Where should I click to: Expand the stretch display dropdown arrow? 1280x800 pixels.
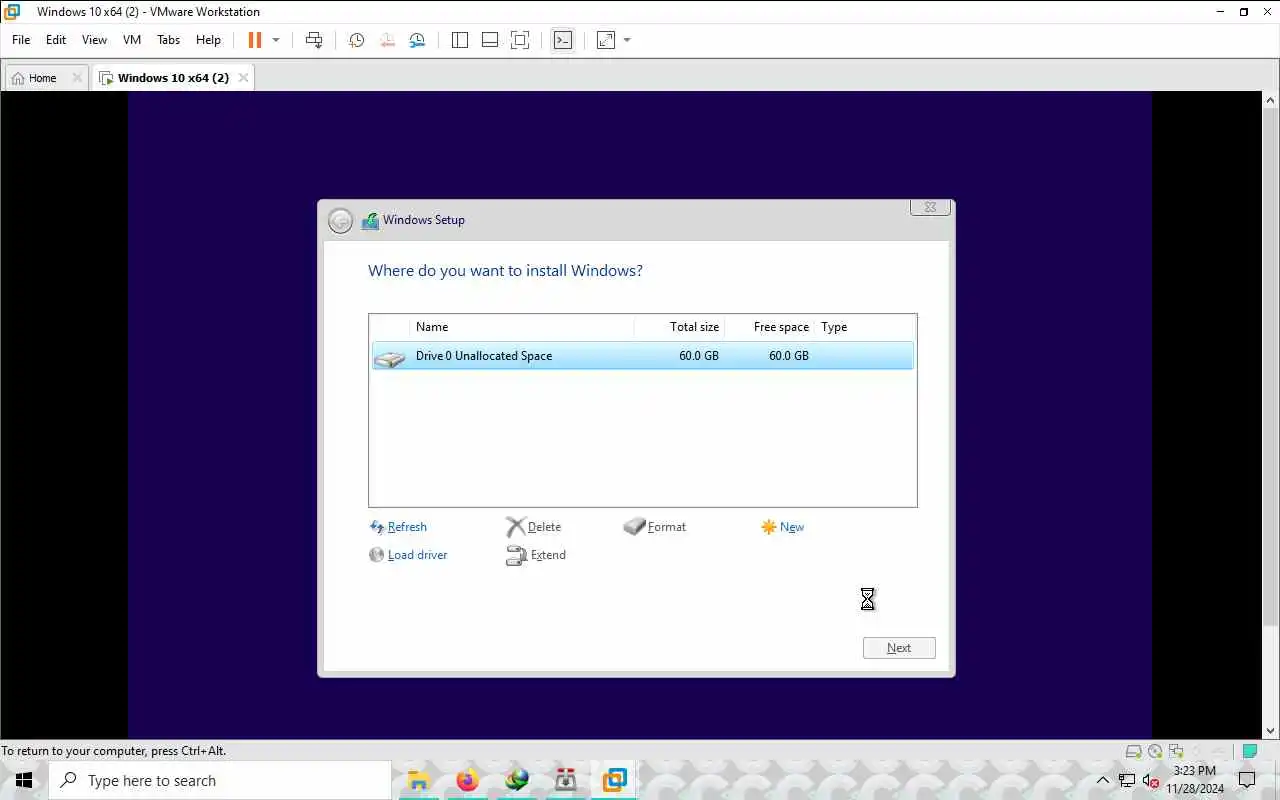point(627,40)
